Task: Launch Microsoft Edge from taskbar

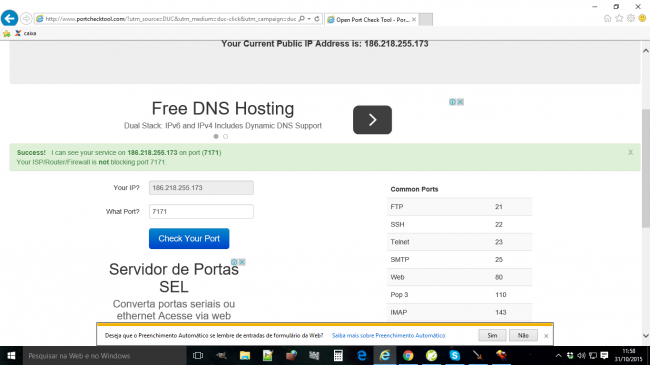Action: click(x=362, y=355)
